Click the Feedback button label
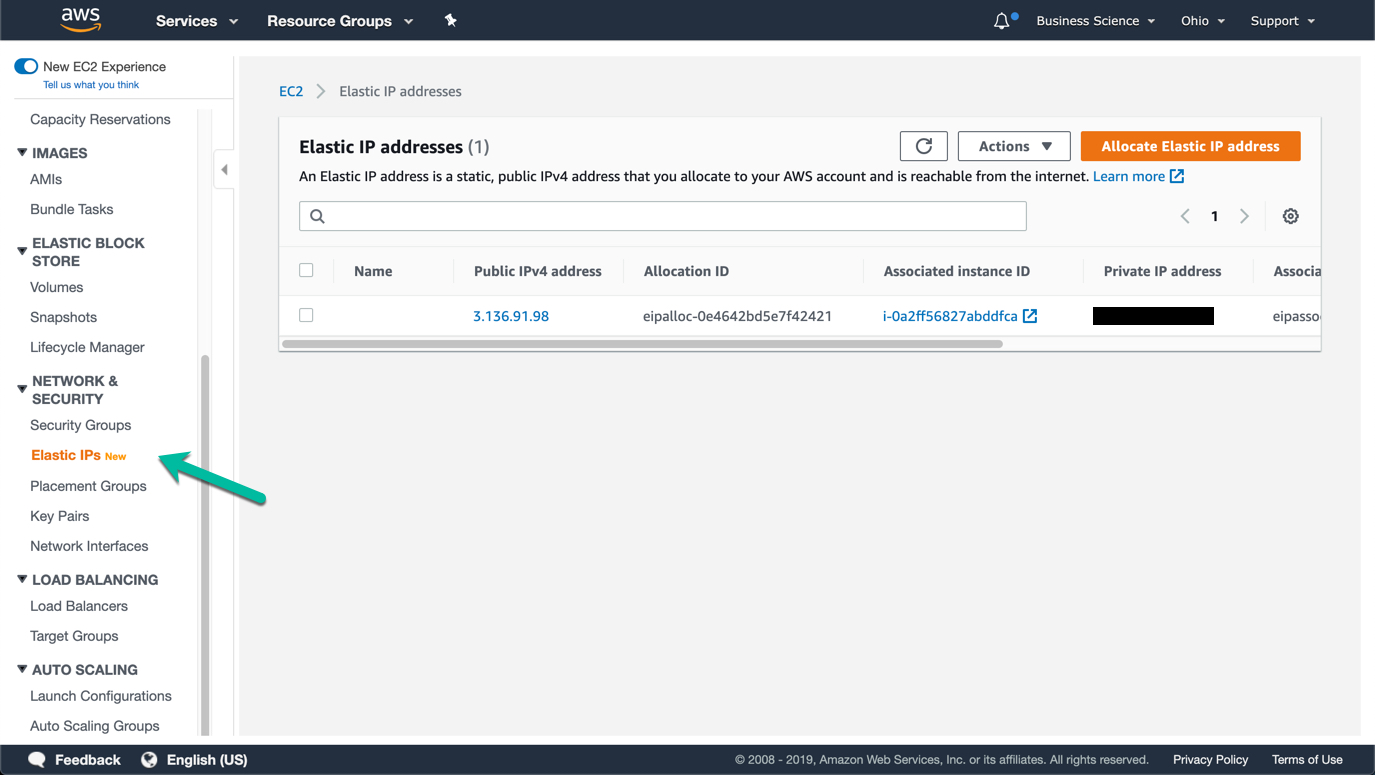Screen dimensions: 1375x775 88,760
